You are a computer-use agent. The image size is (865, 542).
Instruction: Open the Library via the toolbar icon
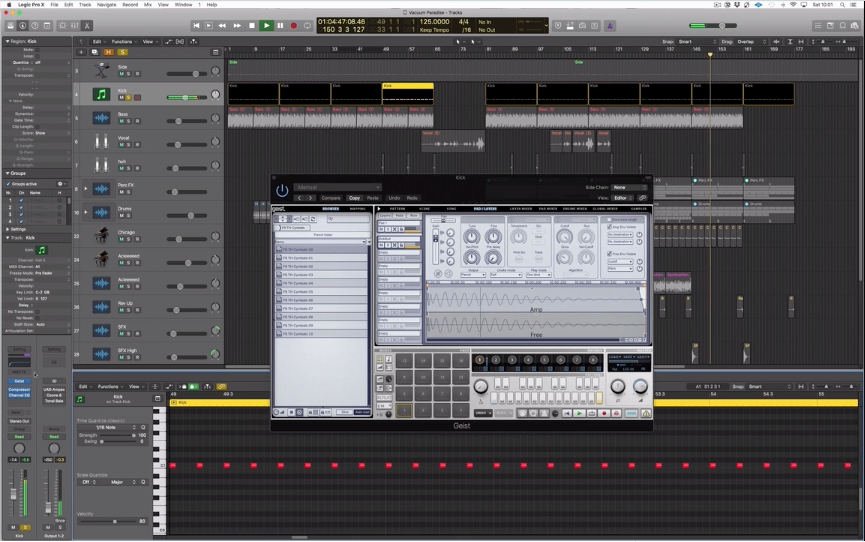click(10, 25)
